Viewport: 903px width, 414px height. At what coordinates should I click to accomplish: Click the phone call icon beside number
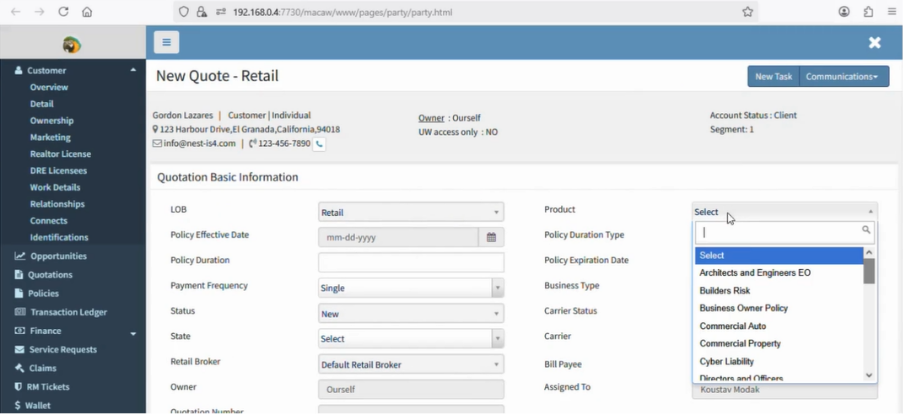(x=320, y=144)
